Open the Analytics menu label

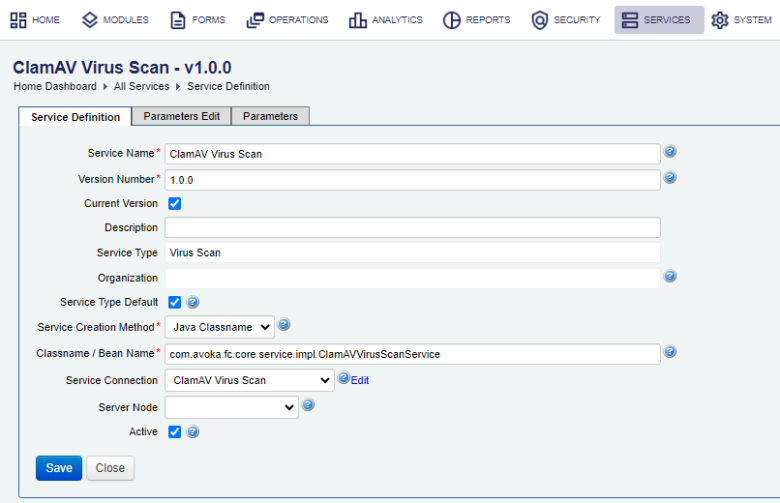[x=397, y=20]
